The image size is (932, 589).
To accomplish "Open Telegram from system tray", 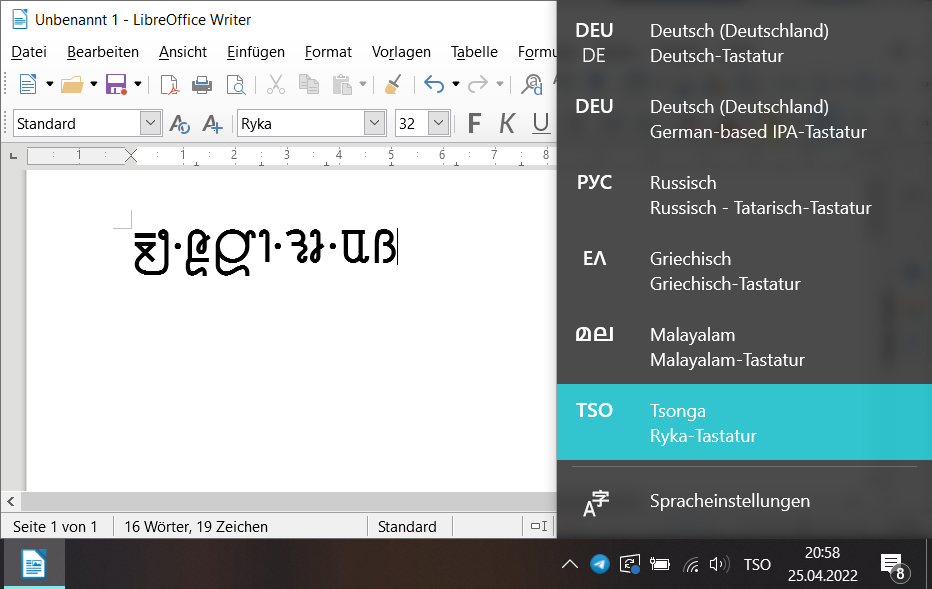I will click(599, 564).
